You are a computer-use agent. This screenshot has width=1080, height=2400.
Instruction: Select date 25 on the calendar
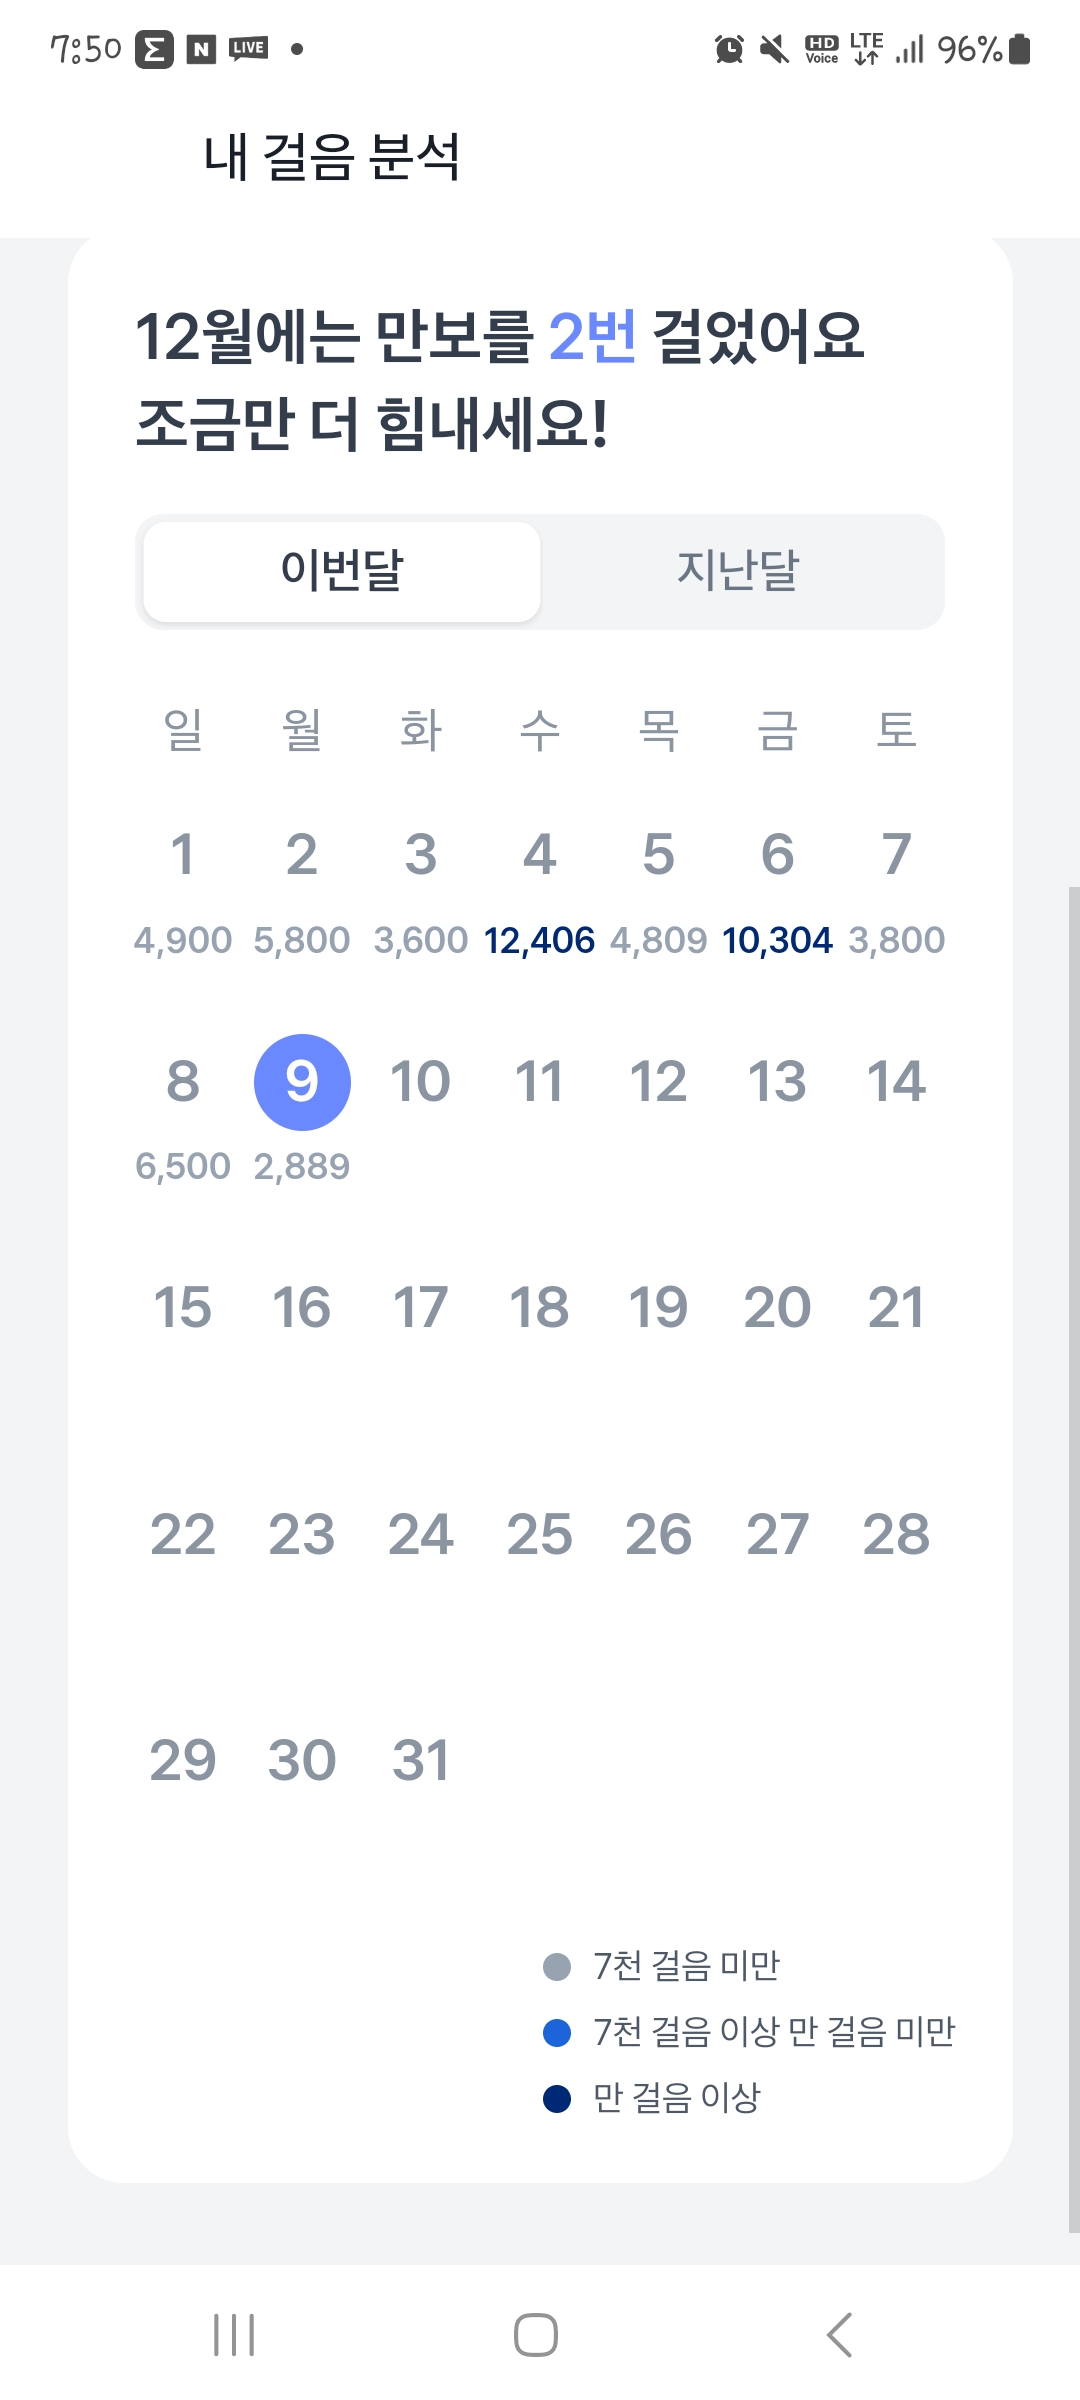pos(539,1534)
